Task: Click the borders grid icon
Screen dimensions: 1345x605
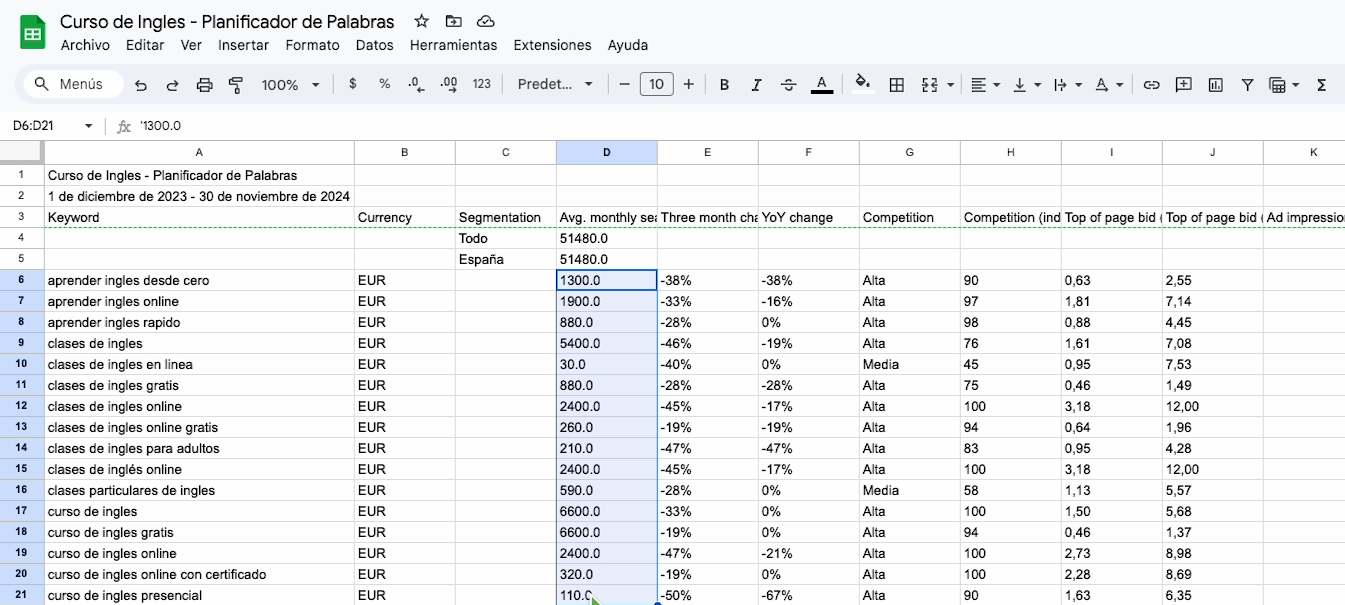Action: tap(897, 85)
